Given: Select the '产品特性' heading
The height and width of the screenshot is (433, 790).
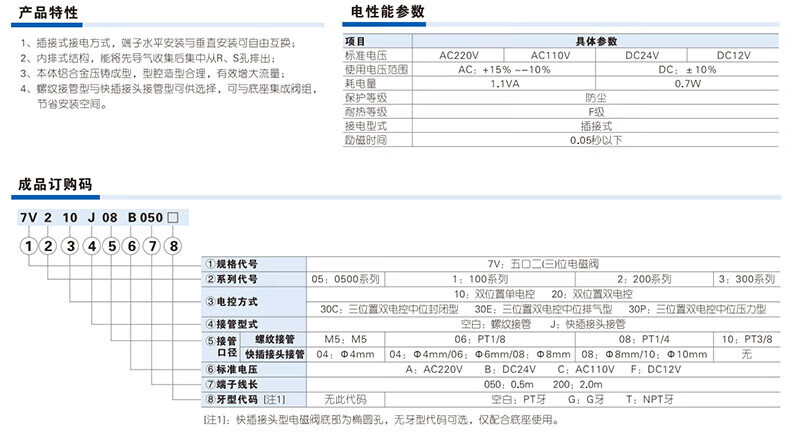Looking at the screenshot, I should coord(48,12).
